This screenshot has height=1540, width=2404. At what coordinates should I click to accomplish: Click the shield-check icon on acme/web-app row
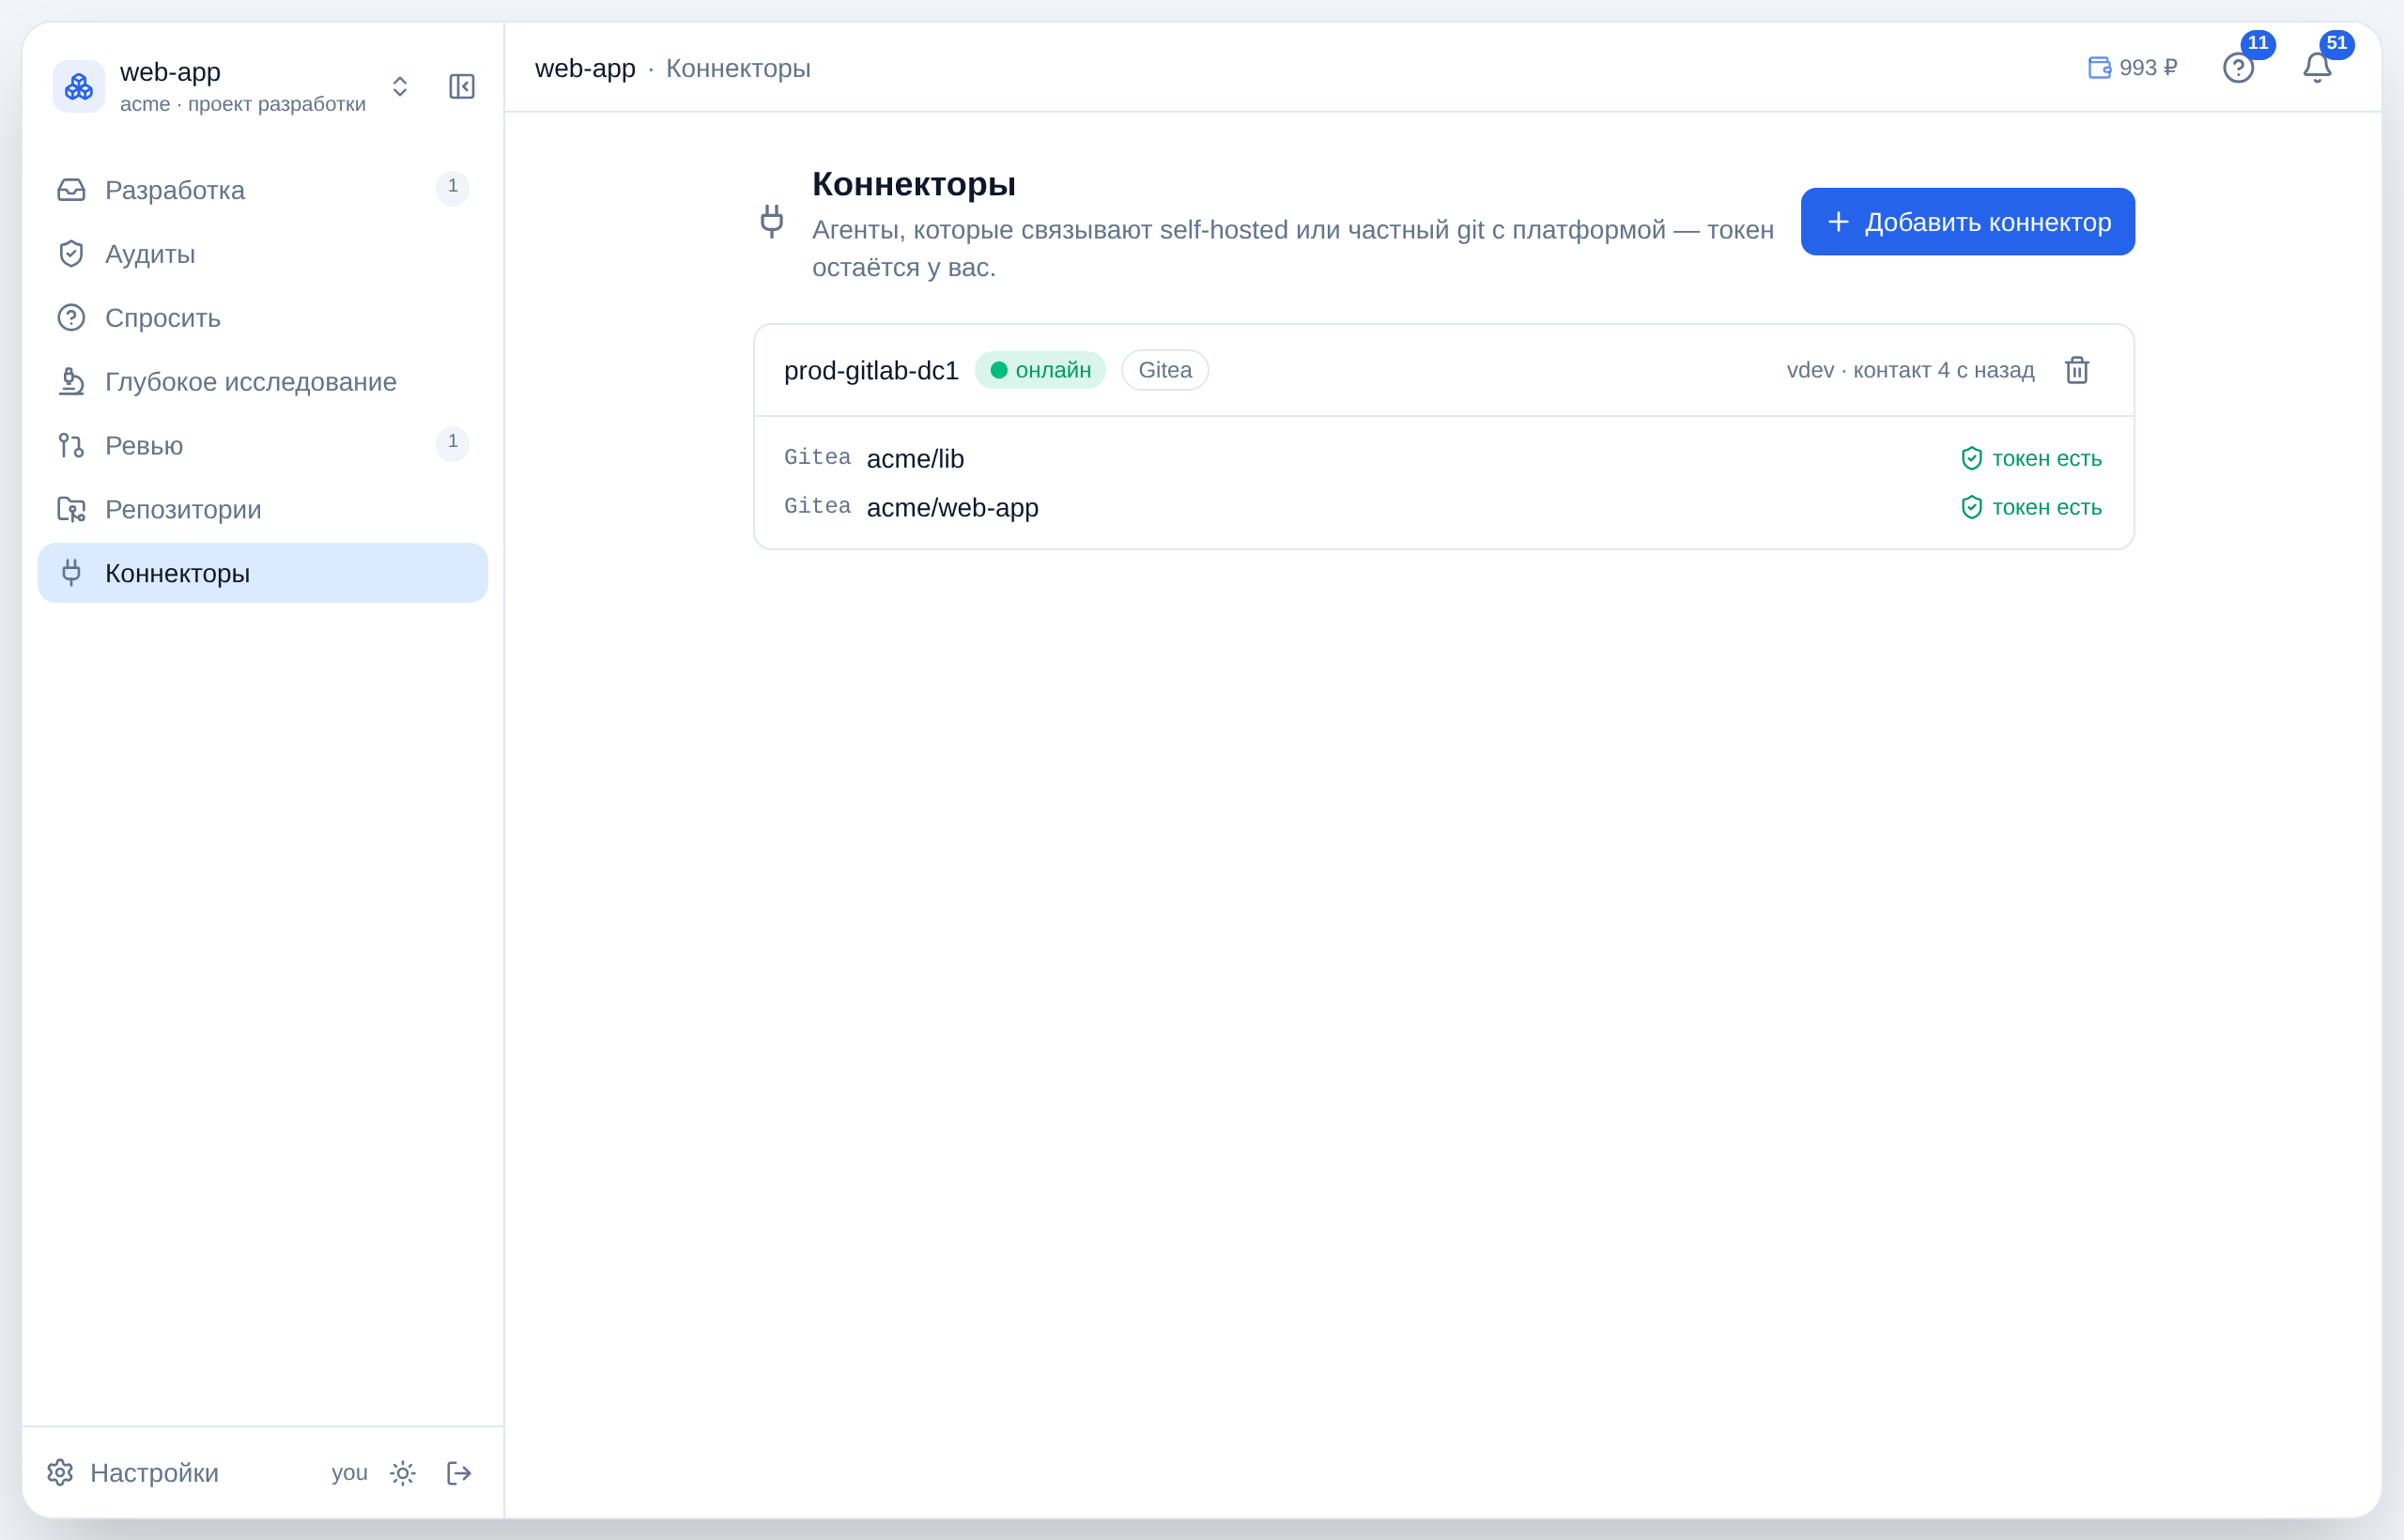(1971, 507)
